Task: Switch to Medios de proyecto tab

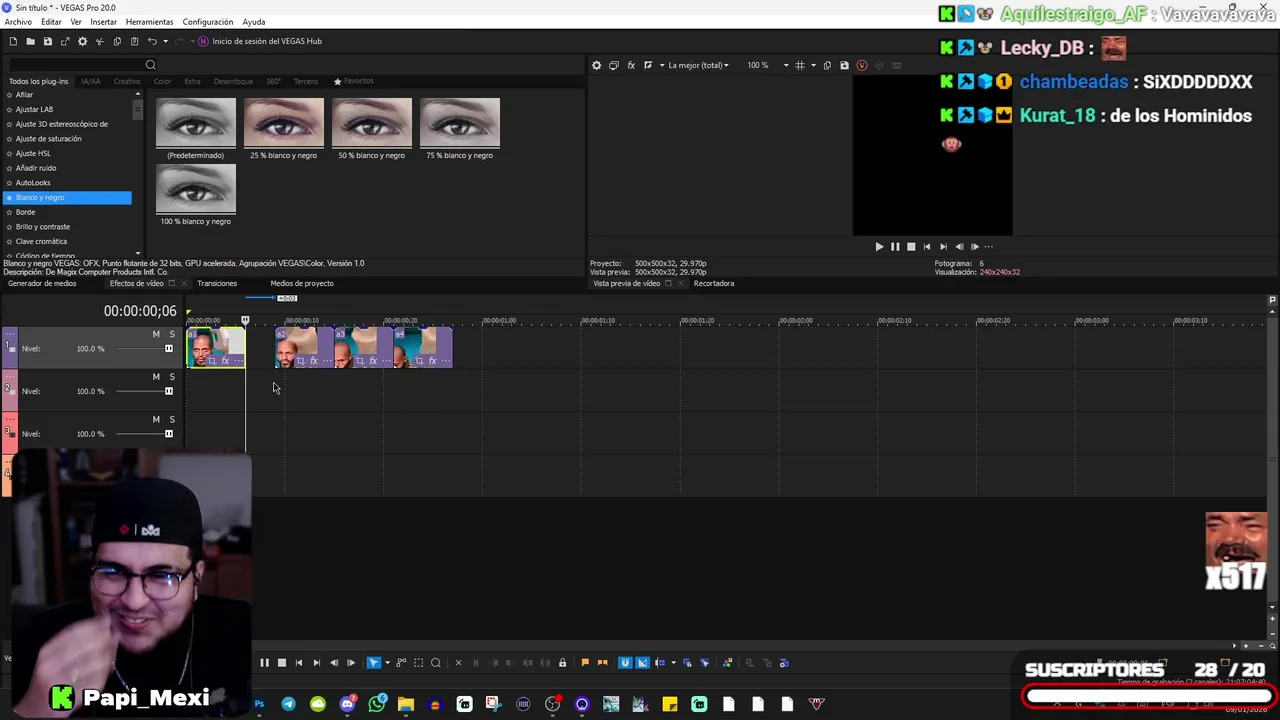Action: click(302, 283)
